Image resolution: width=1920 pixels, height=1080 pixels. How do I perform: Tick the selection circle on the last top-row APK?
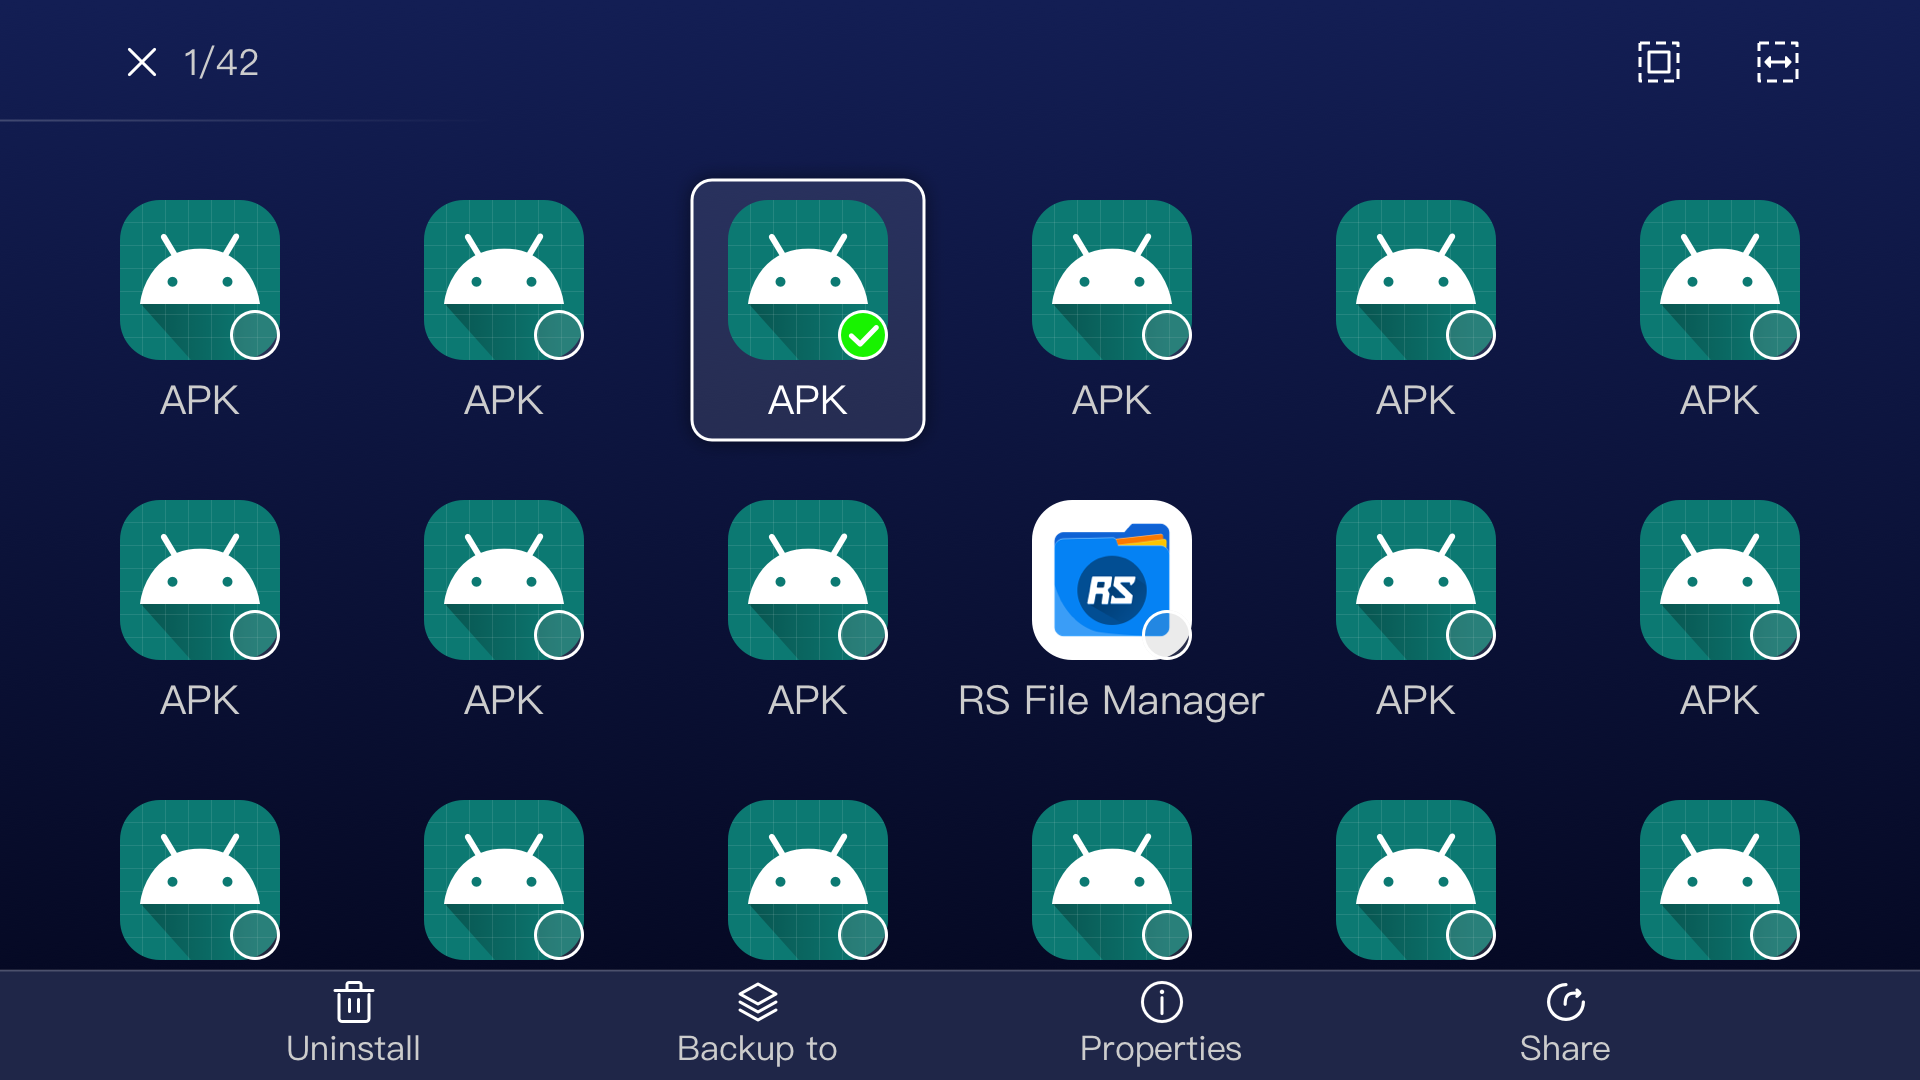pos(1775,336)
